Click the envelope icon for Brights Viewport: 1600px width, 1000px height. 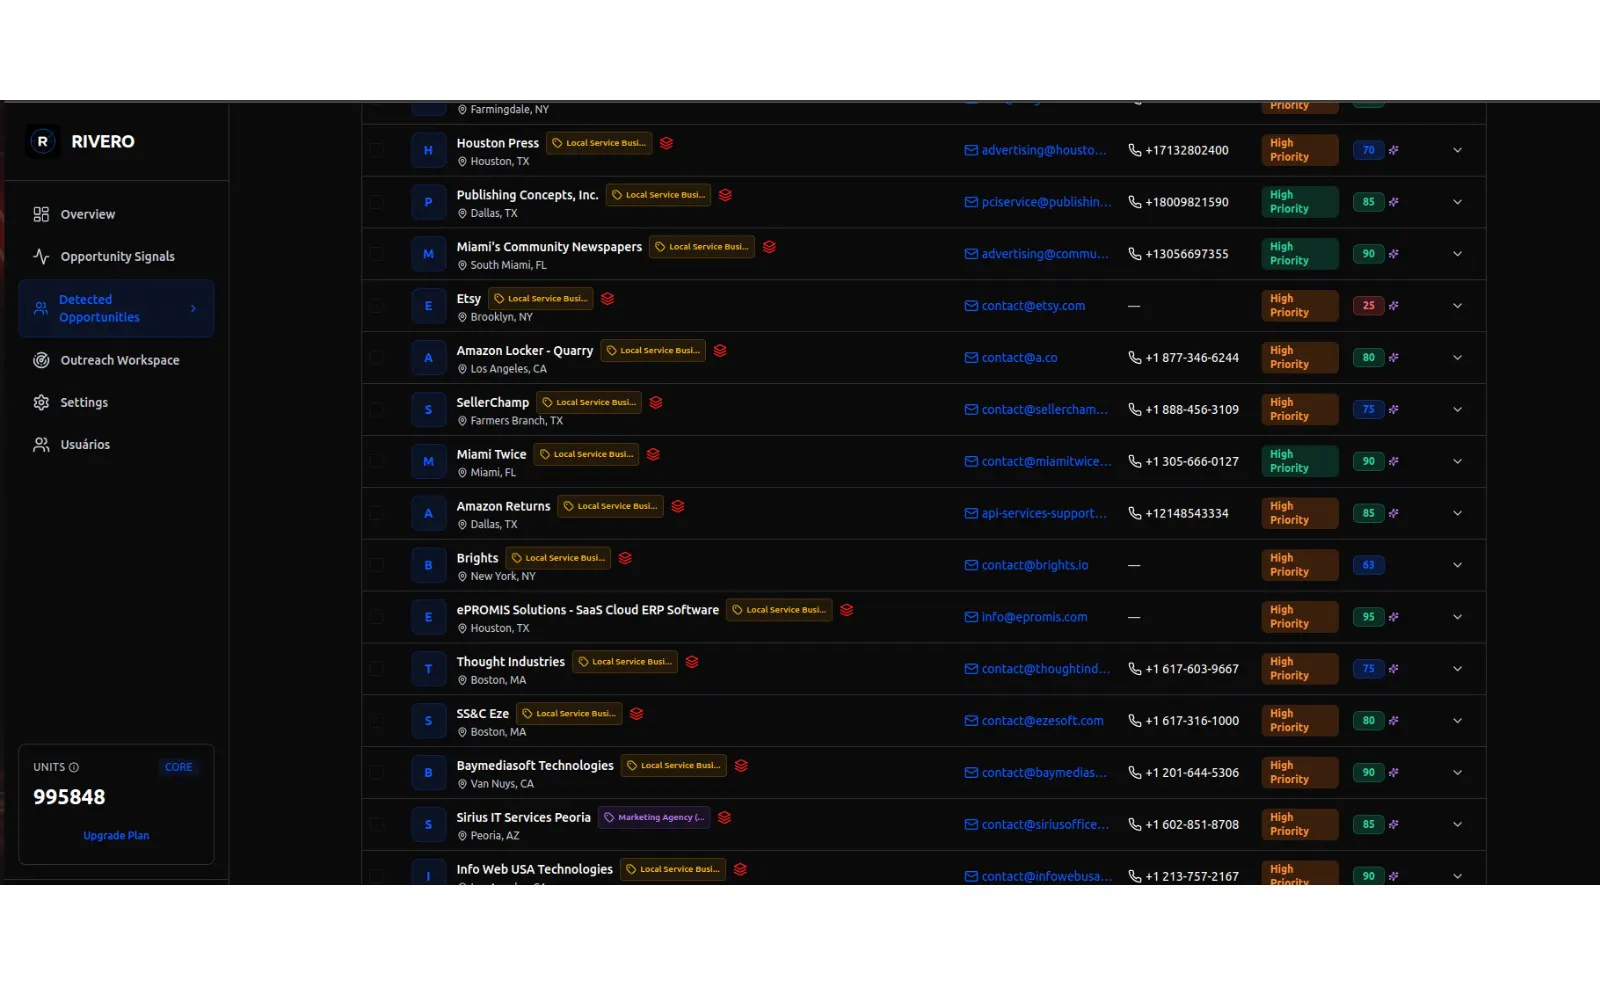click(971, 566)
